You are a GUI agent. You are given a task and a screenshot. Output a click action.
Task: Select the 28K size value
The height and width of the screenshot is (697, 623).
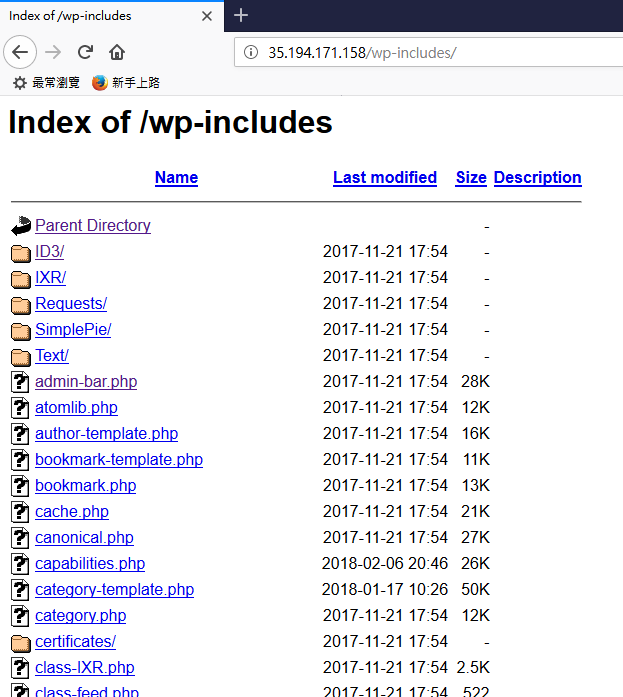point(475,381)
